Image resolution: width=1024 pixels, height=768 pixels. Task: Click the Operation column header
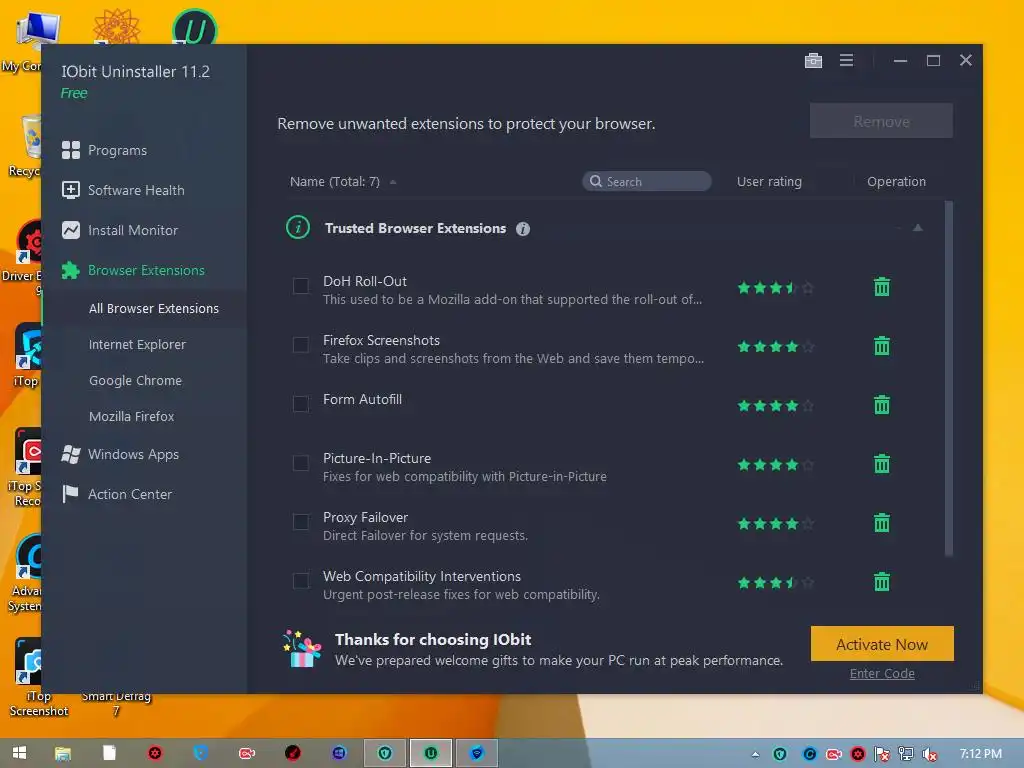pyautogui.click(x=896, y=182)
